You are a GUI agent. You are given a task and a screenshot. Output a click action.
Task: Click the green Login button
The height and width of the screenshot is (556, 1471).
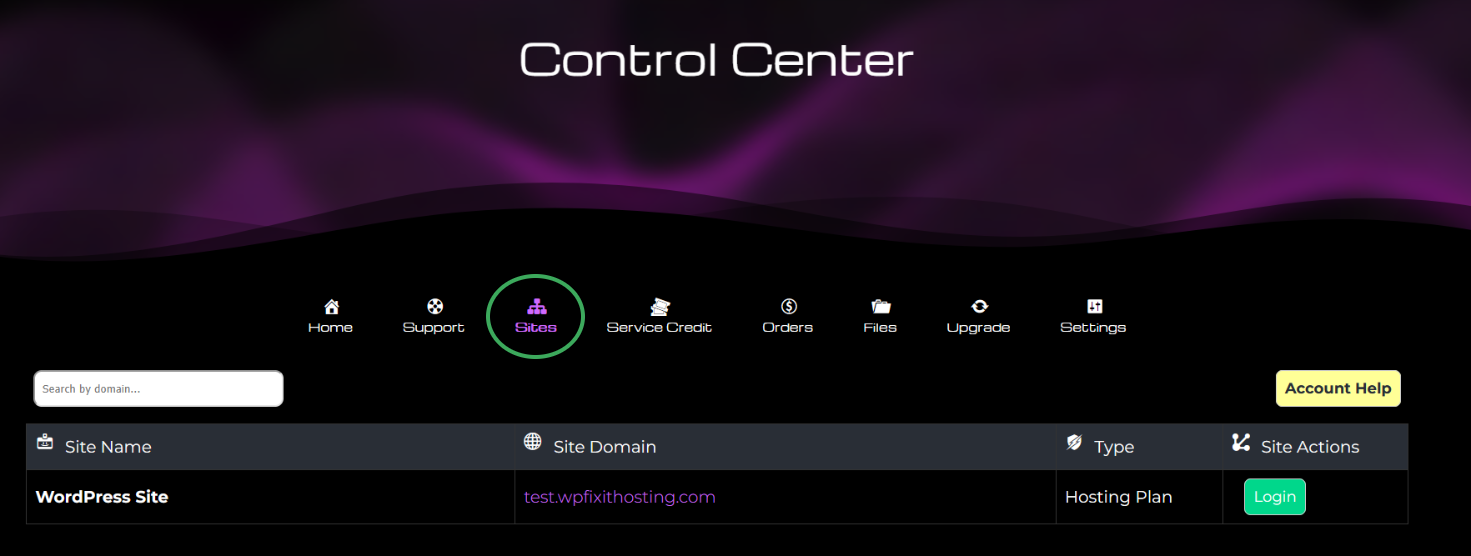click(x=1275, y=497)
